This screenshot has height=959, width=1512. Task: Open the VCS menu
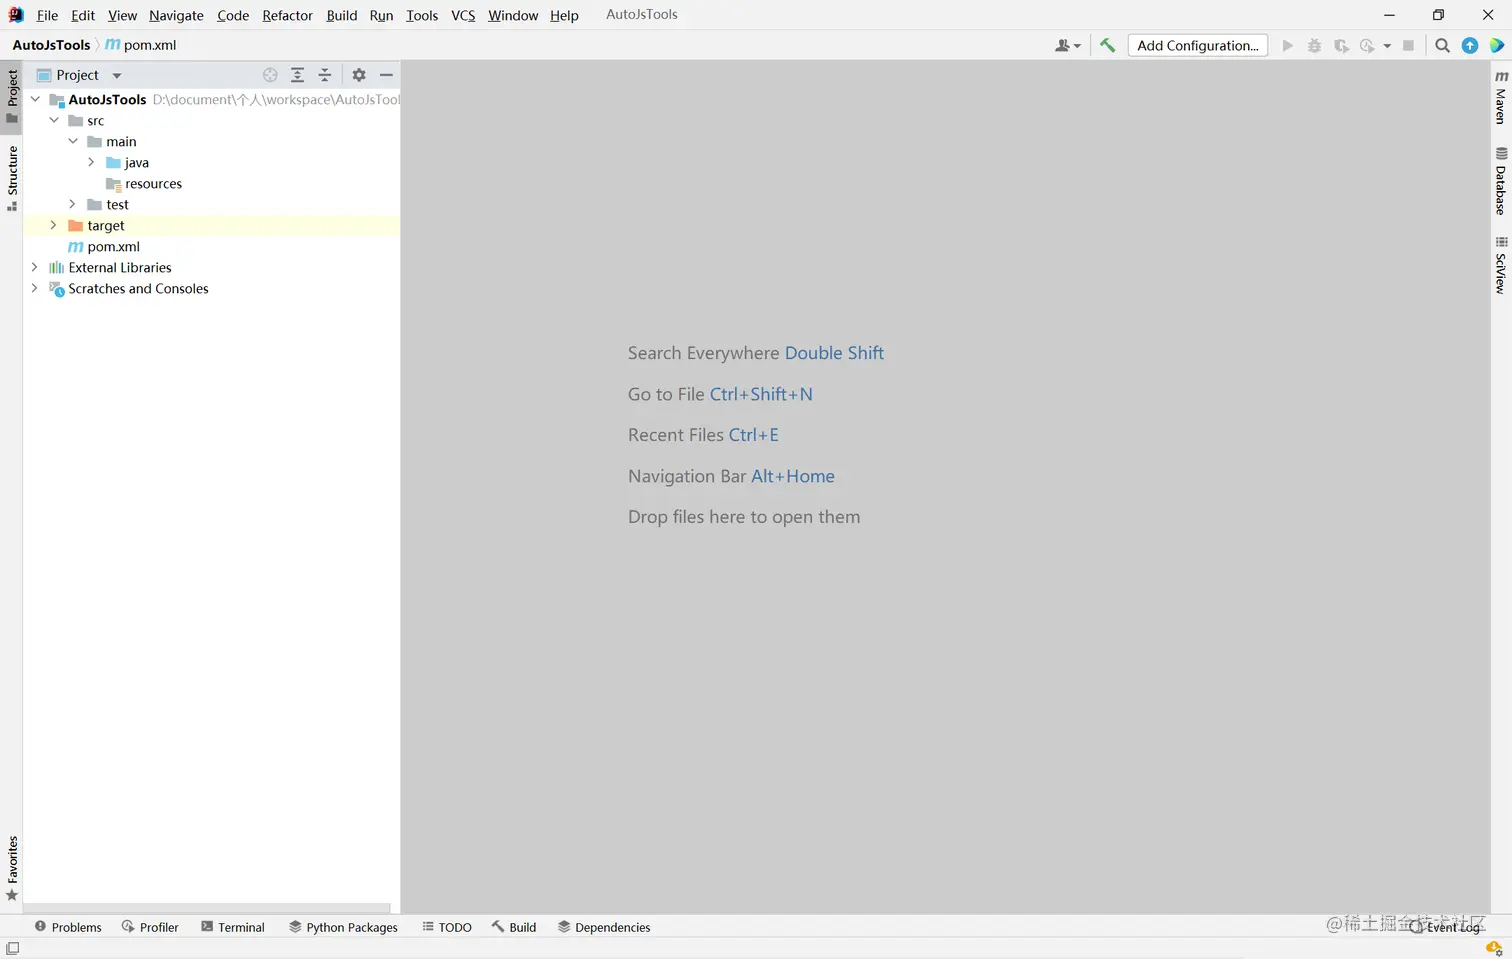coord(463,15)
